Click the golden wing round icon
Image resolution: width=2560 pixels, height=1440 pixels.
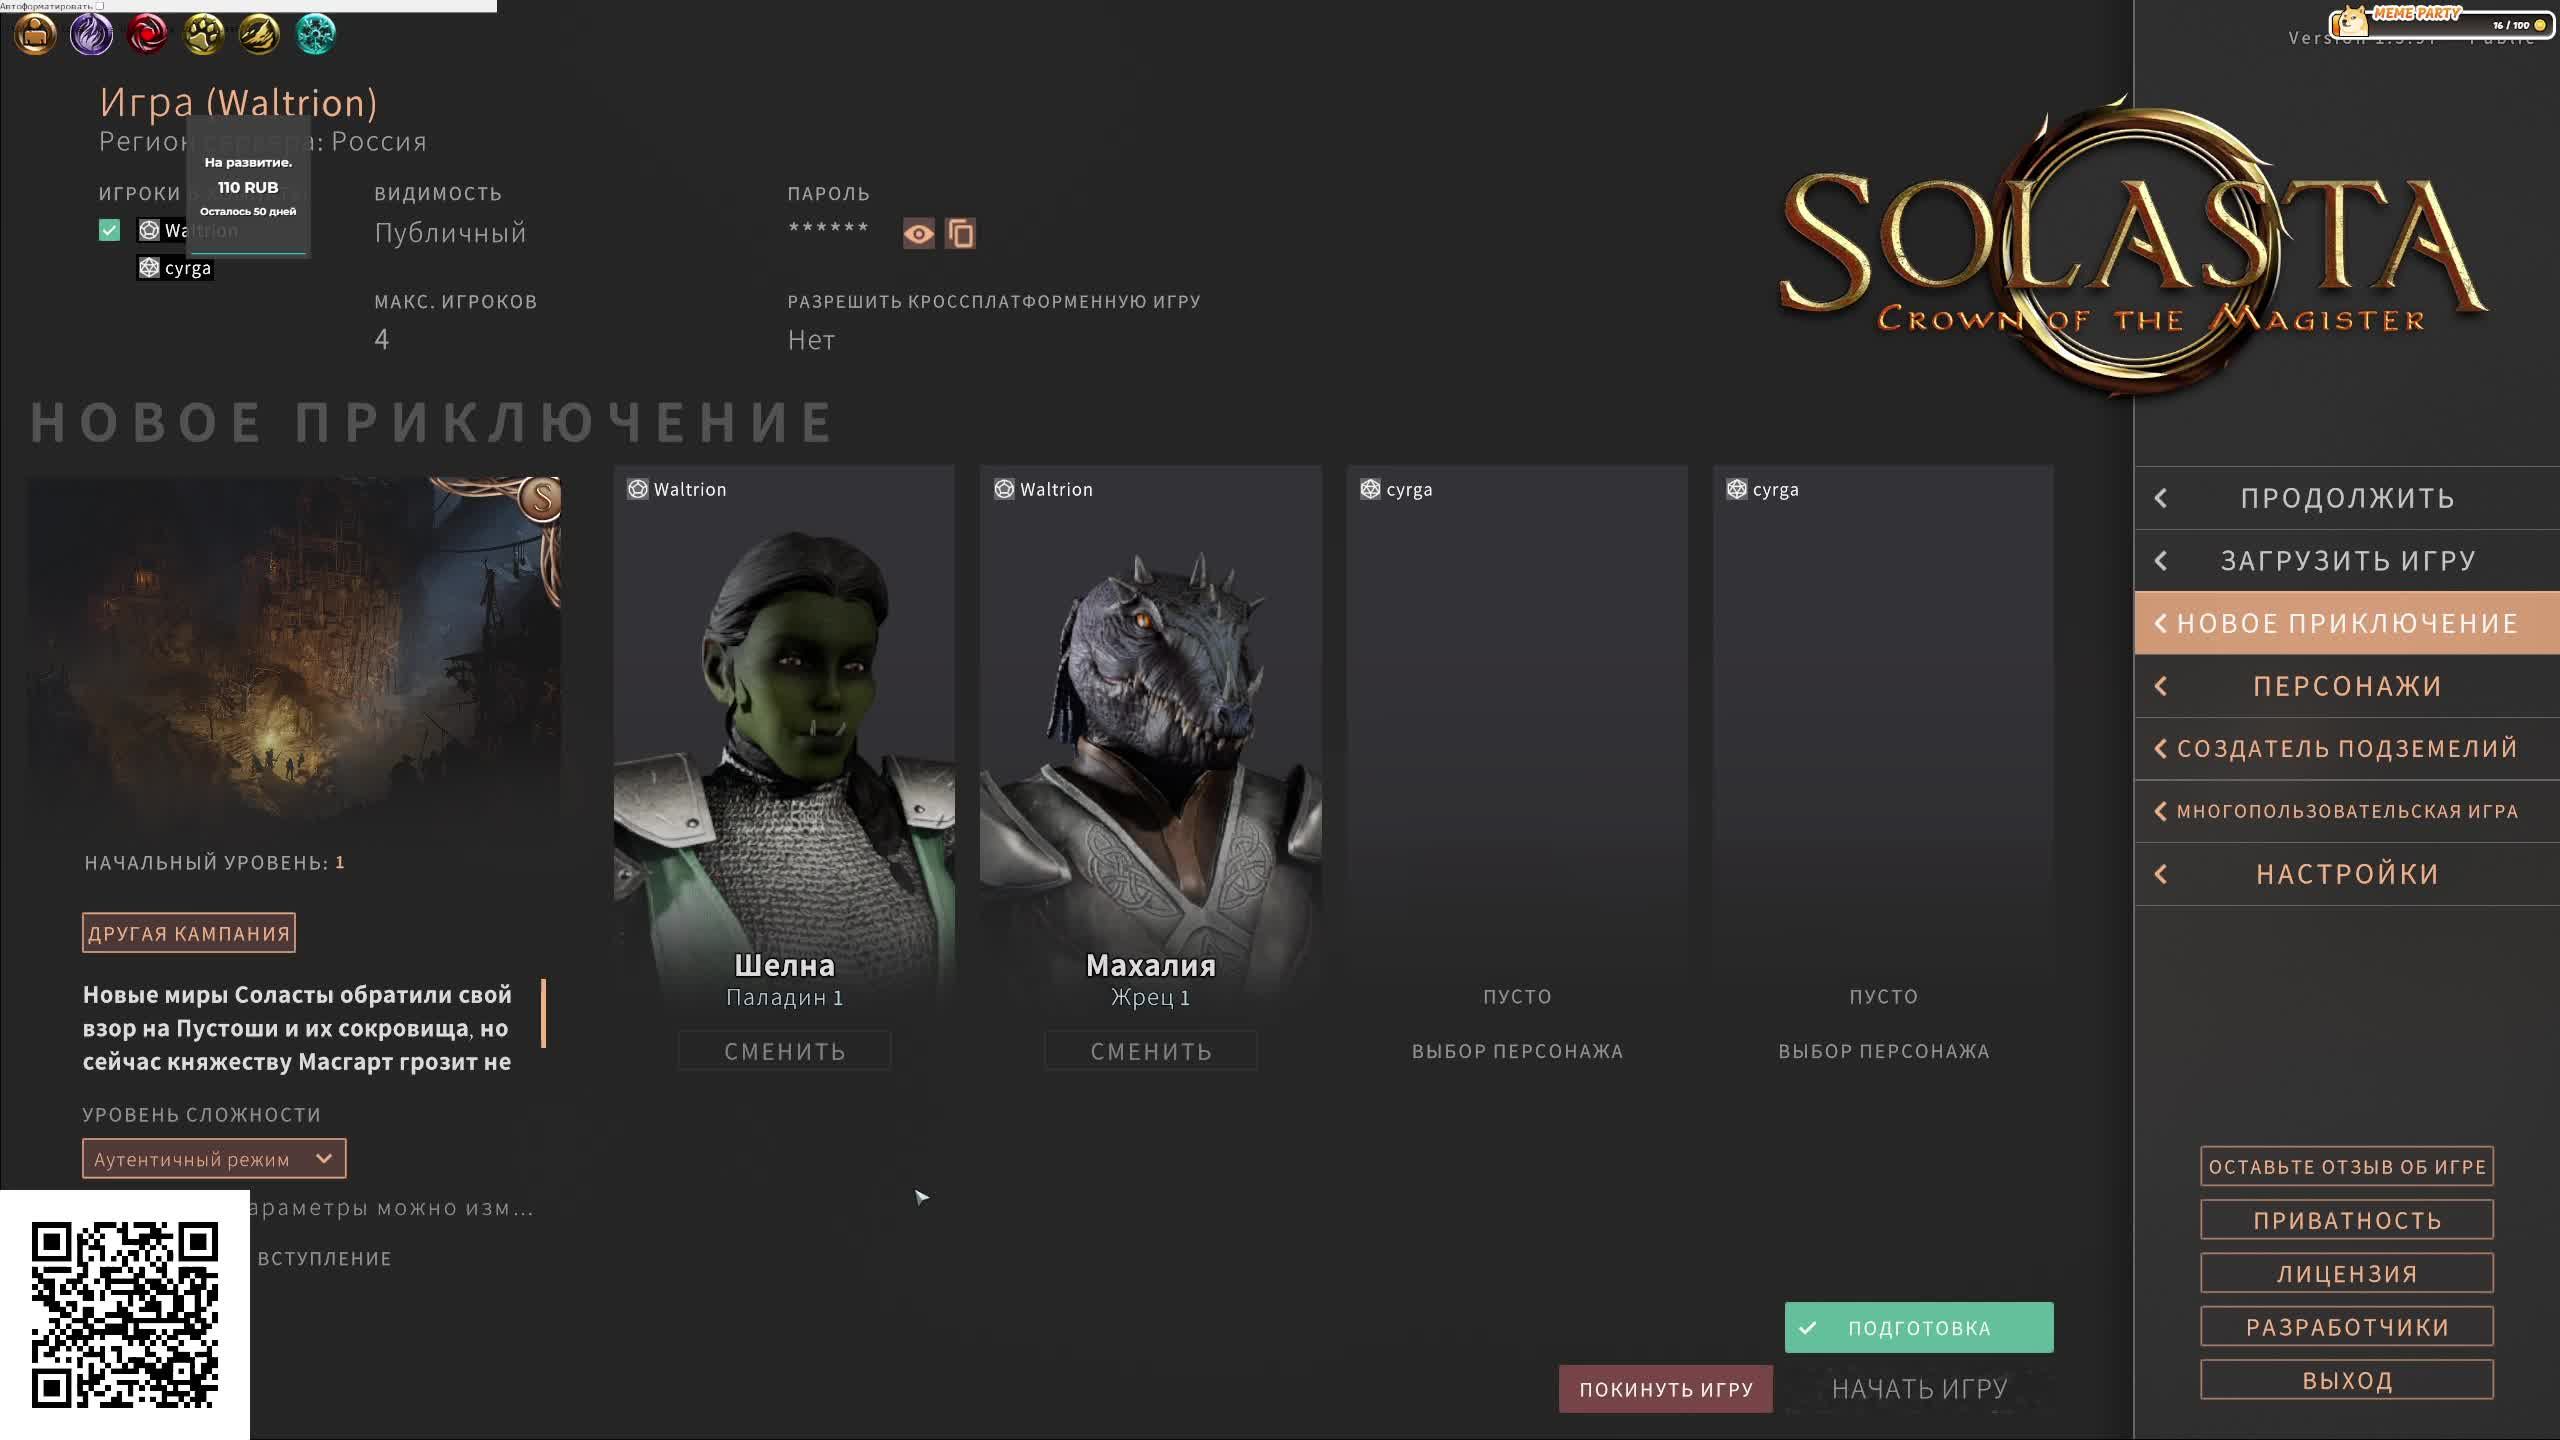pos(259,35)
